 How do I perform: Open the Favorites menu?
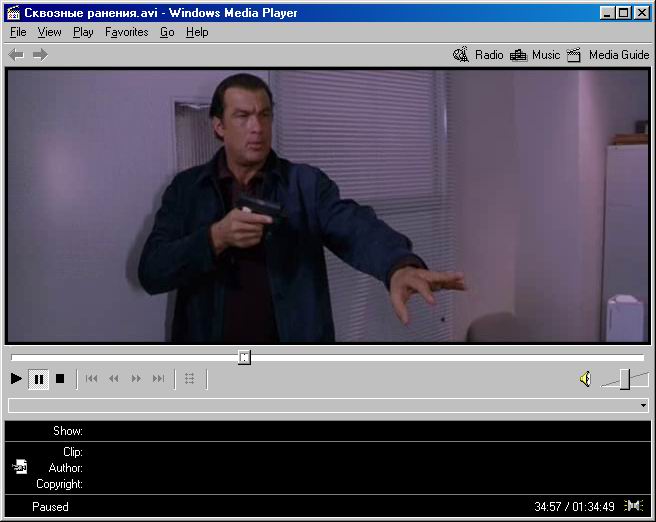[x=126, y=32]
